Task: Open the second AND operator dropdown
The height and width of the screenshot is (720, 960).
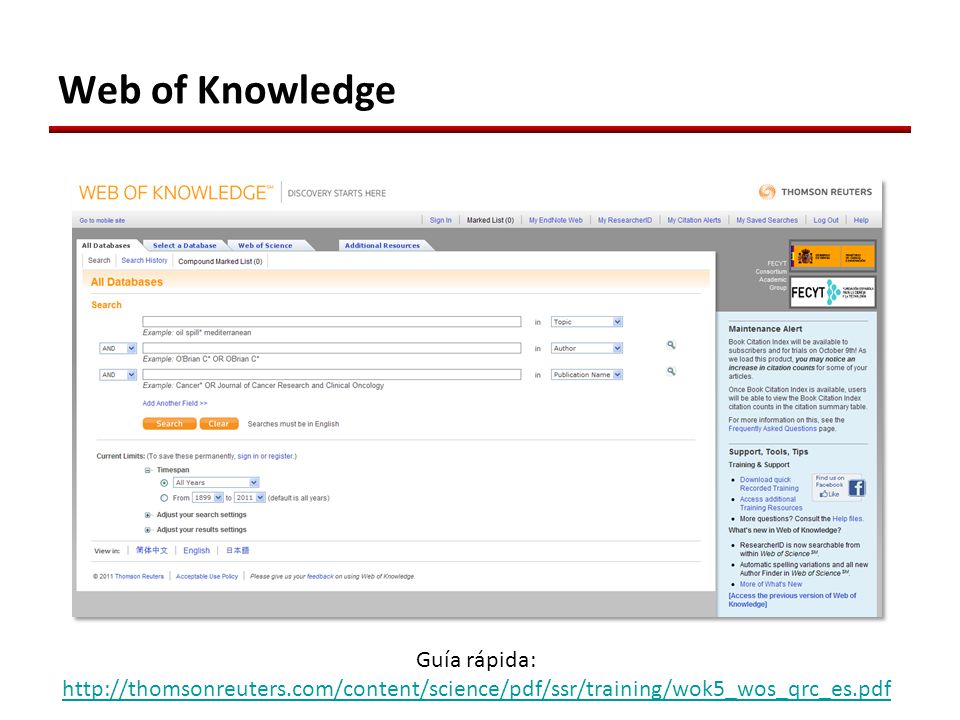Action: [x=118, y=375]
